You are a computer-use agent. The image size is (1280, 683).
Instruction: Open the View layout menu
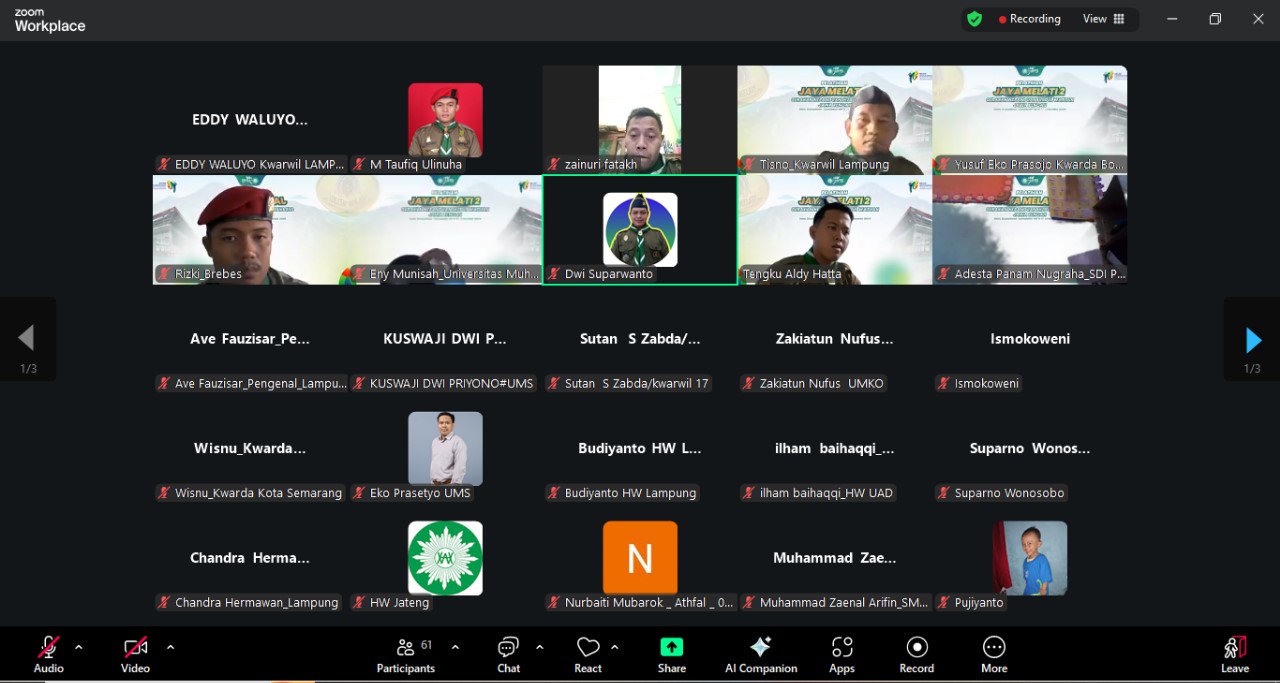1104,19
